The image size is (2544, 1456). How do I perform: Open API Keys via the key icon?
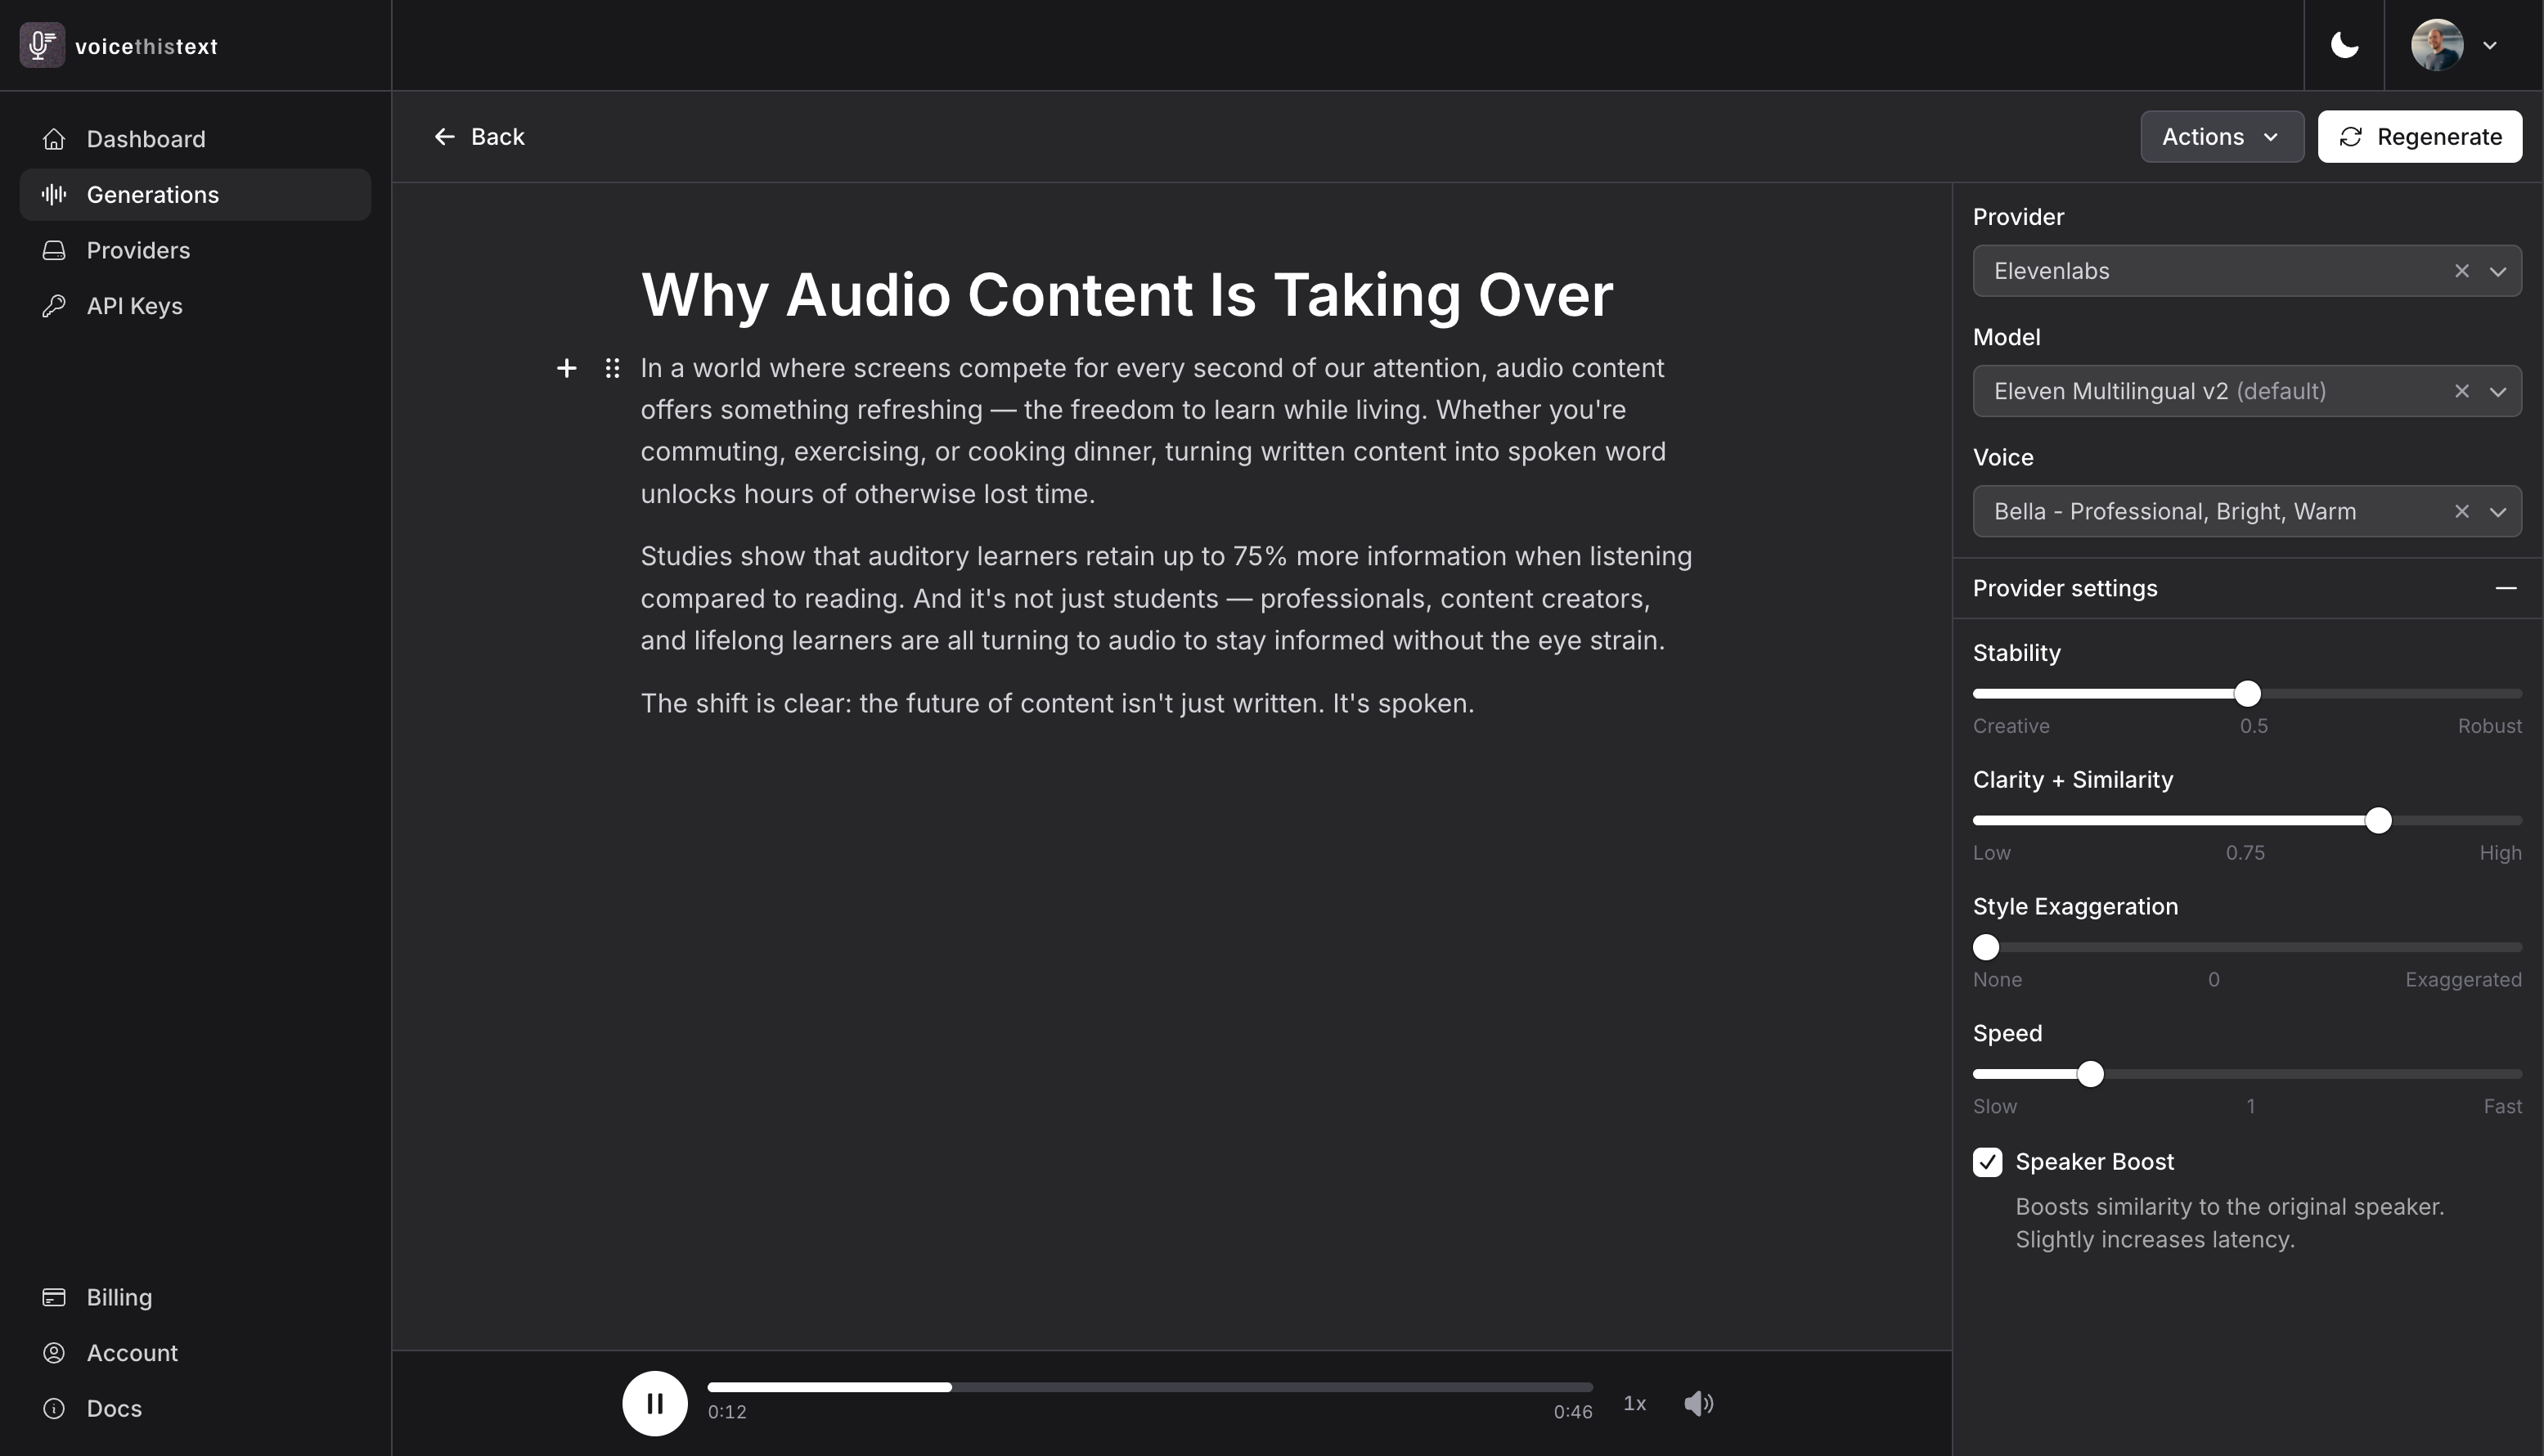pyautogui.click(x=54, y=306)
